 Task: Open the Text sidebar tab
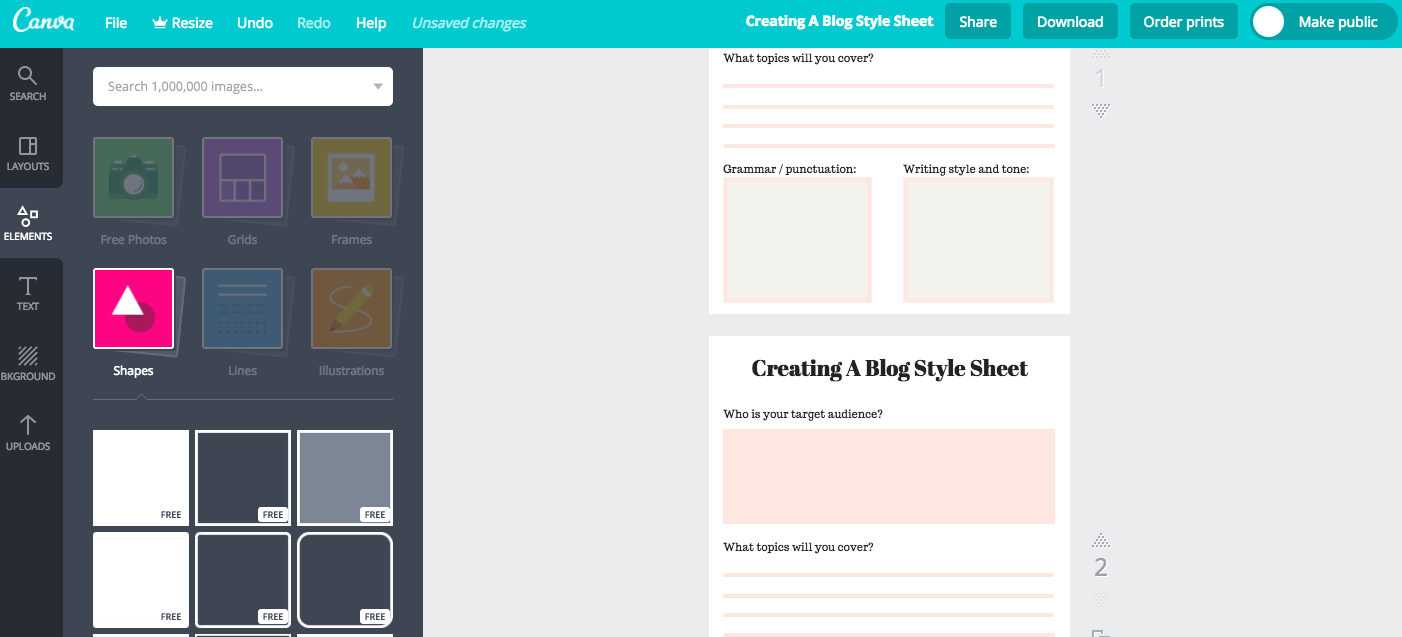click(x=28, y=293)
